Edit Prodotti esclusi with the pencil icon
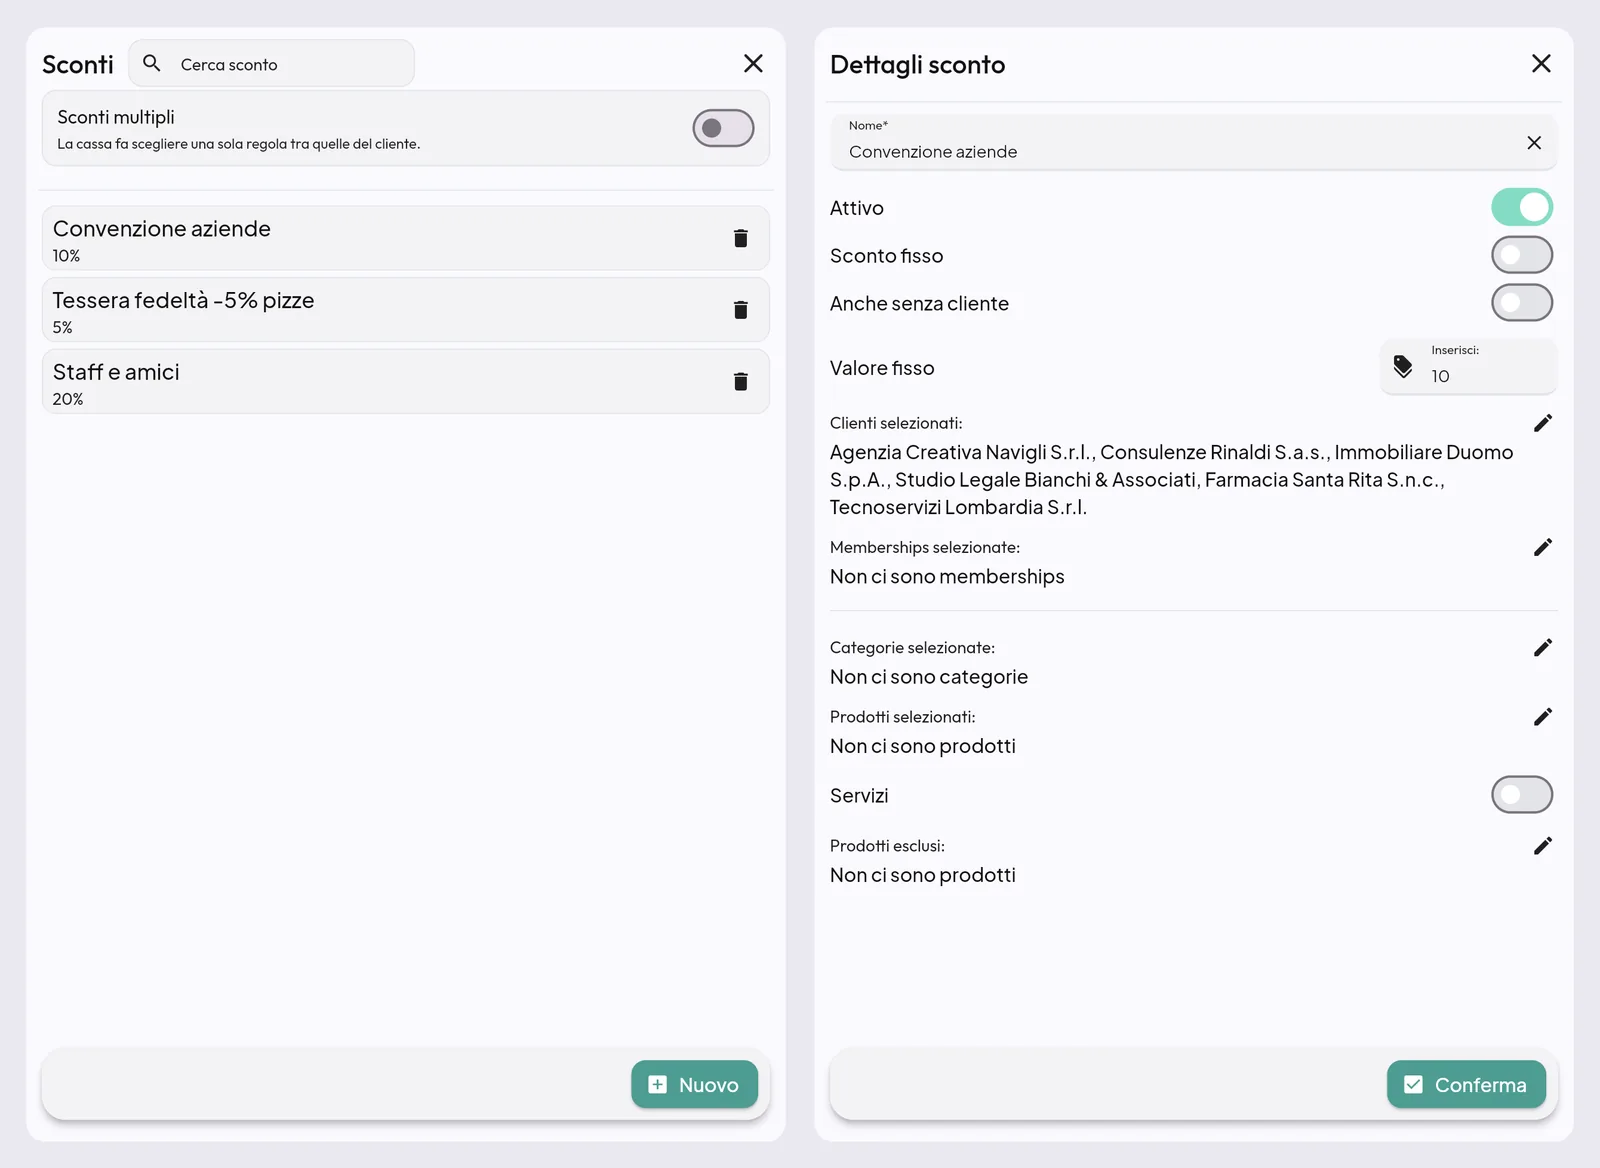 [1543, 846]
